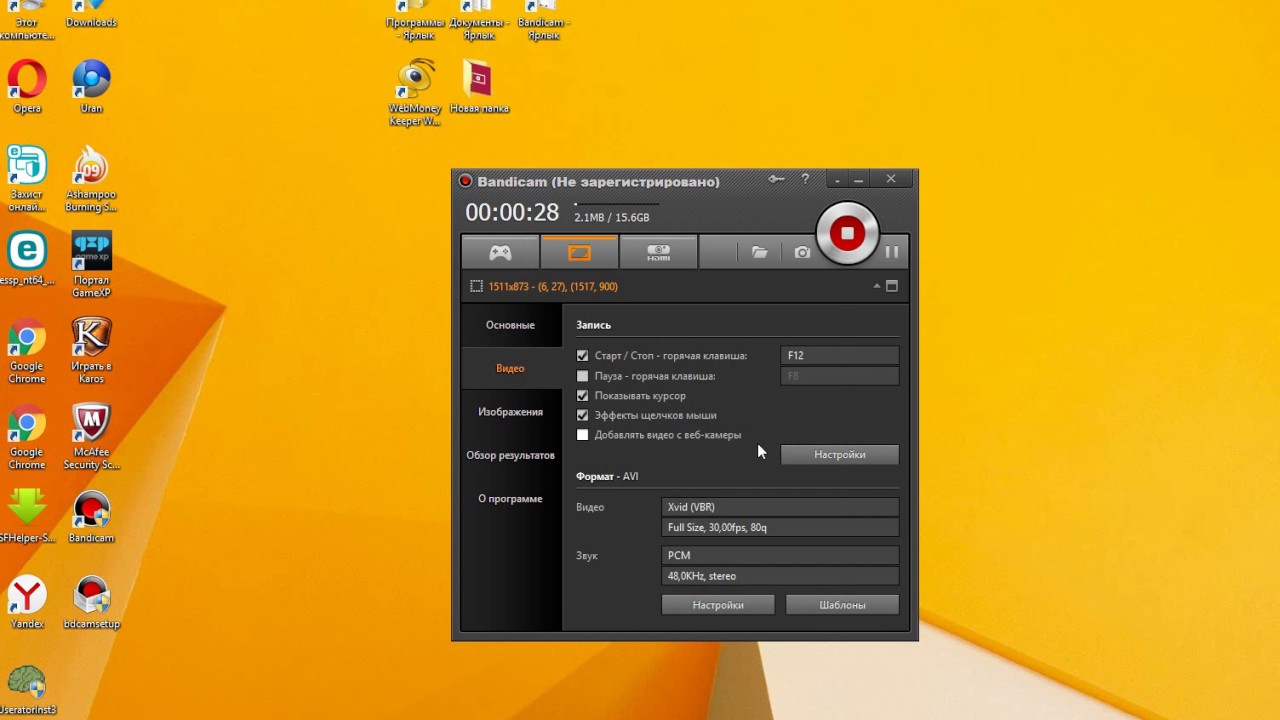The height and width of the screenshot is (720, 1280).
Task: Open the Видео settings tab
Action: coord(510,368)
